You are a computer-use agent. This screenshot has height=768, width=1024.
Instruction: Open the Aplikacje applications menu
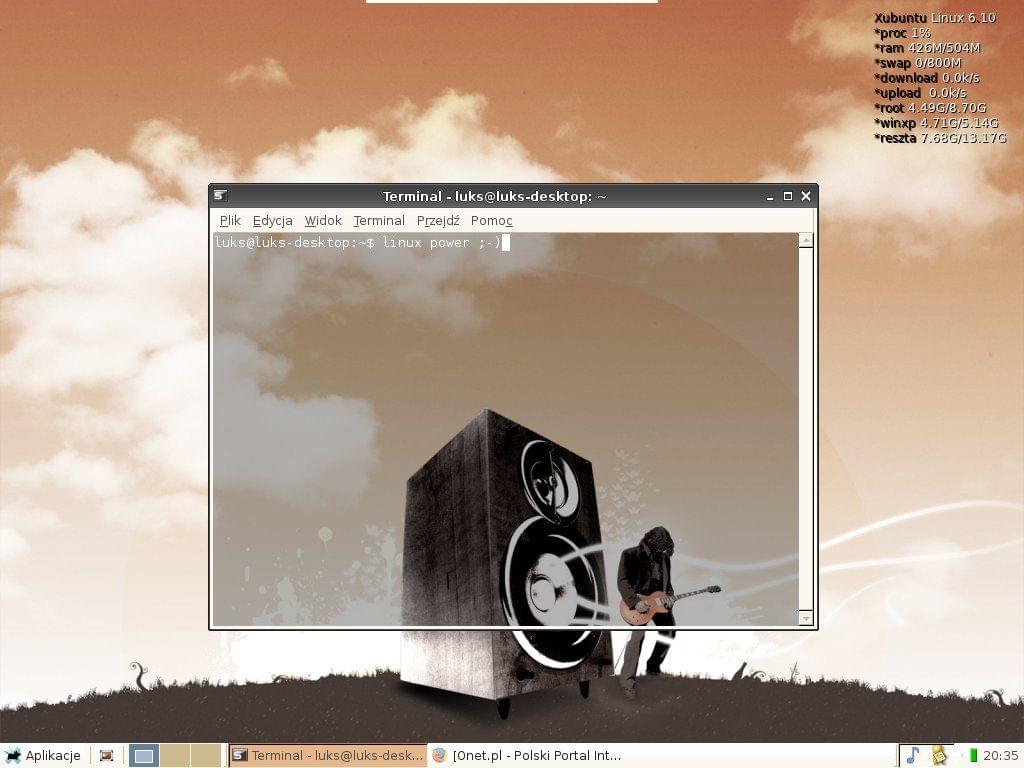click(43, 756)
